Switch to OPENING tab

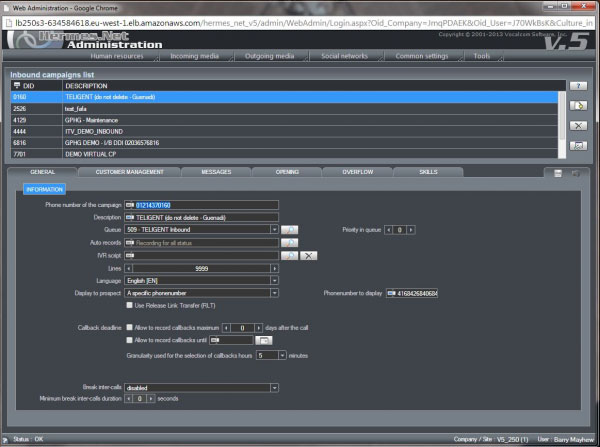(x=287, y=172)
